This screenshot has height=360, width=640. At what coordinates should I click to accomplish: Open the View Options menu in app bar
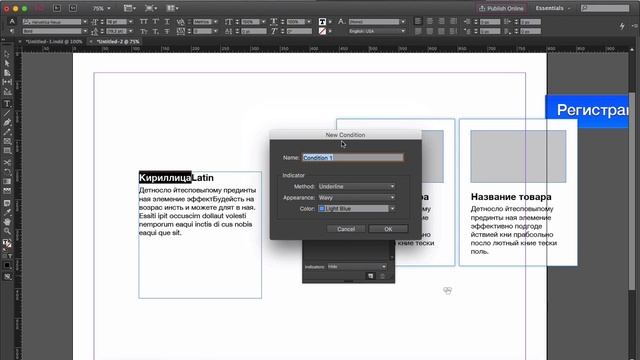[129, 8]
